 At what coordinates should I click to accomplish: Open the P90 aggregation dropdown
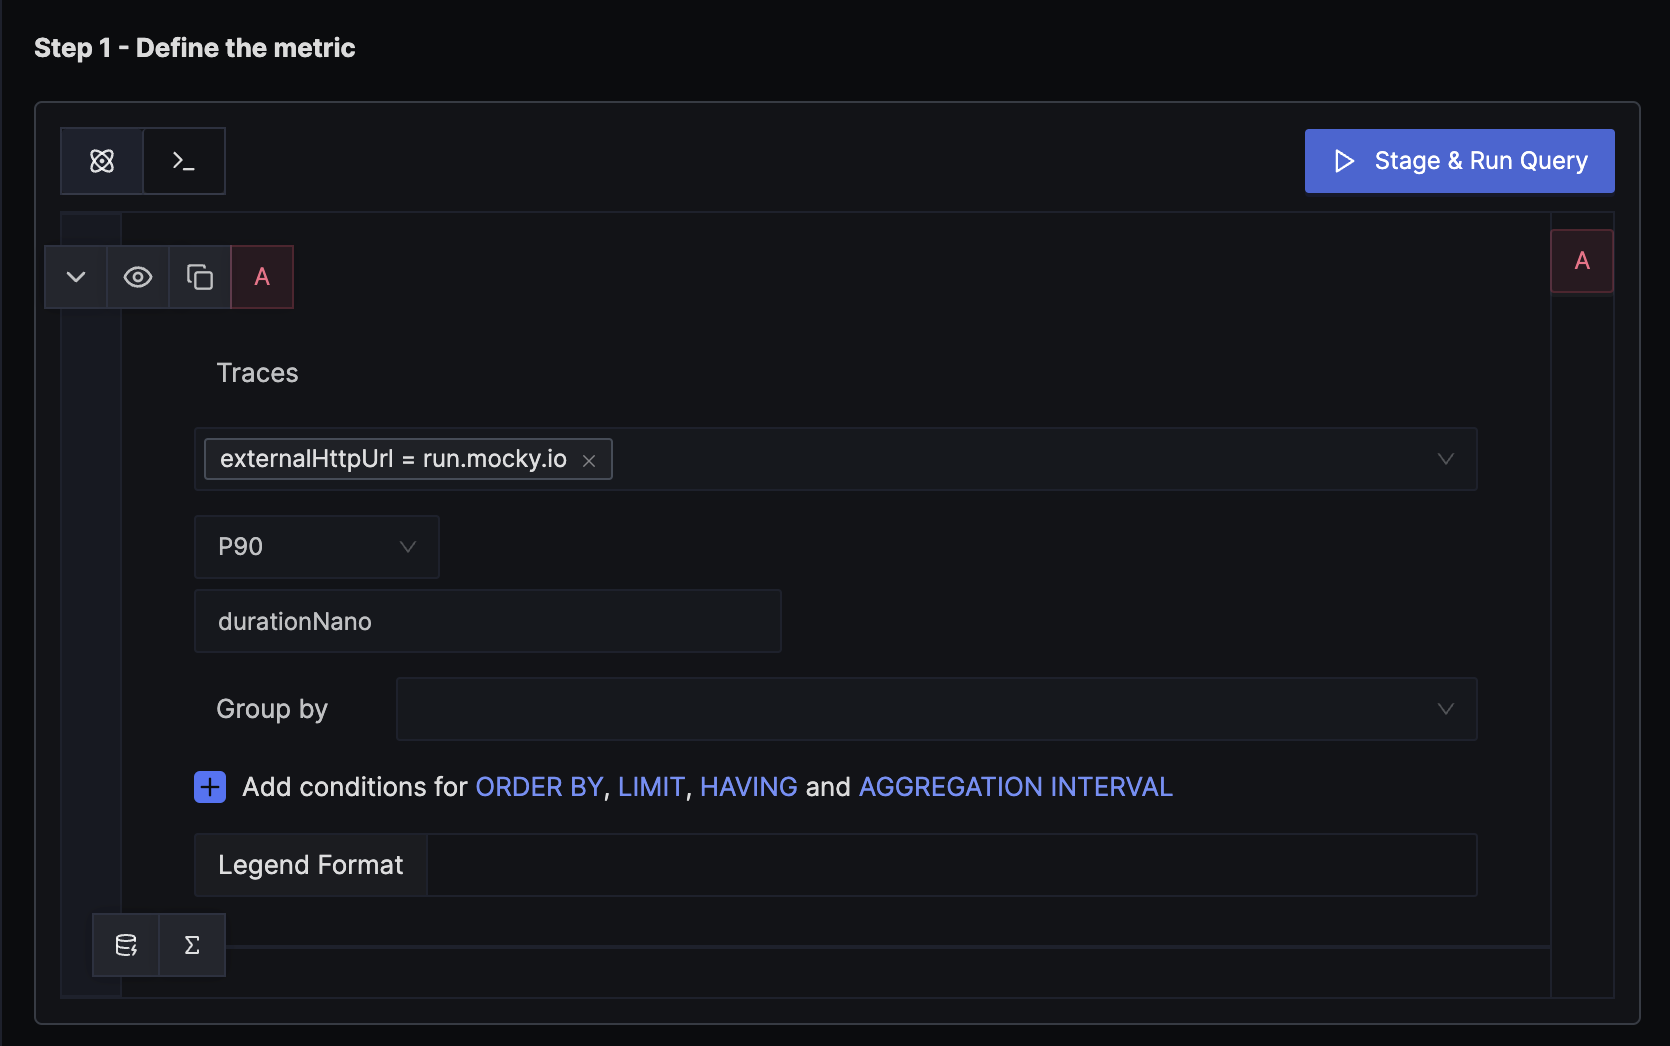[x=317, y=547]
